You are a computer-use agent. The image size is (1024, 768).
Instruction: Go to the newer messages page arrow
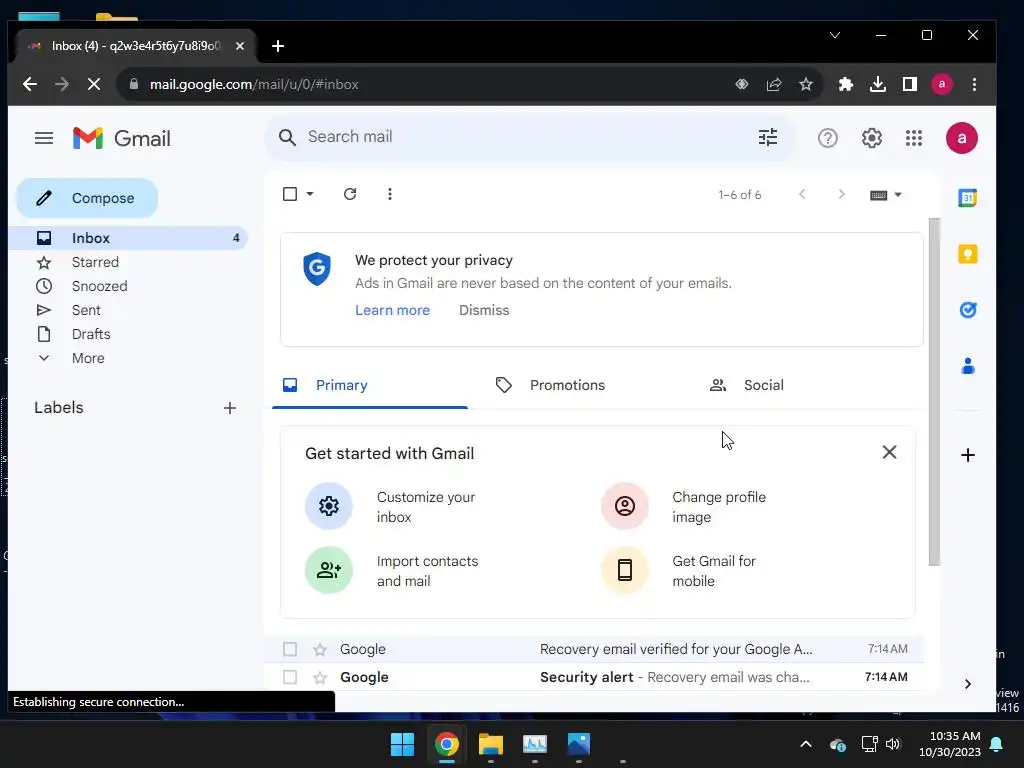click(802, 194)
